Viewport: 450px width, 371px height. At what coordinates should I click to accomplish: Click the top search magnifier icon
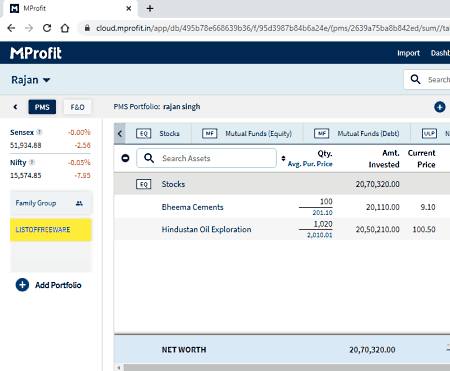coord(415,79)
